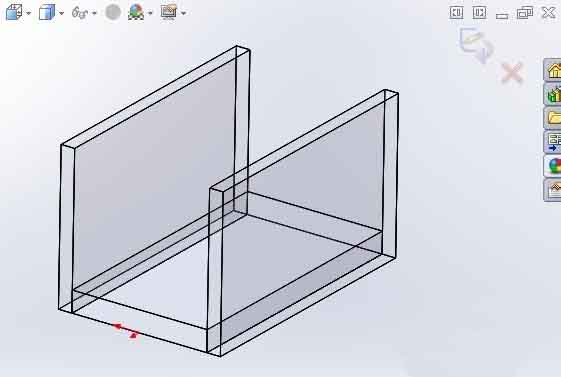Restore down the document window
561x377 pixels.
(525, 13)
